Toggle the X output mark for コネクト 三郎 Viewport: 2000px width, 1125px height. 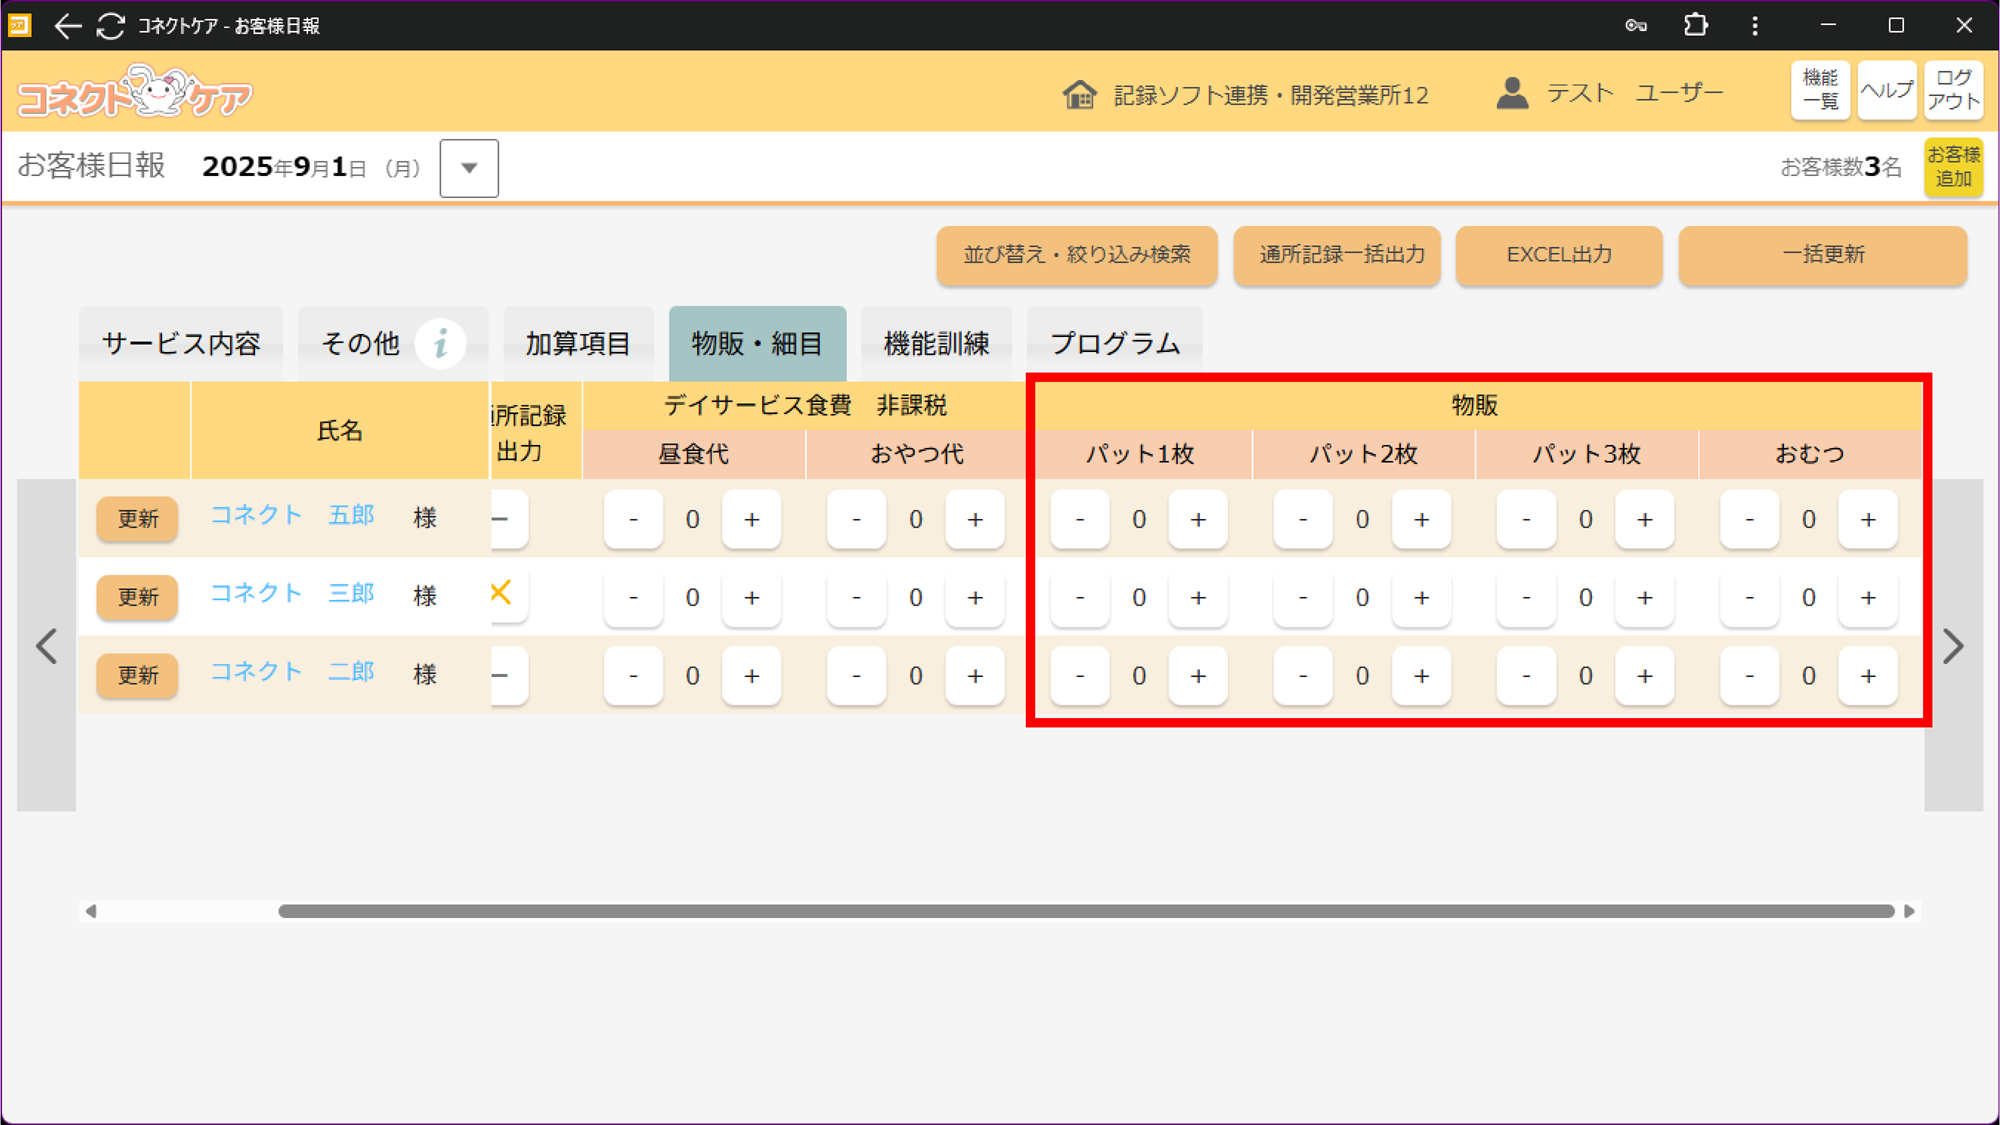502,593
